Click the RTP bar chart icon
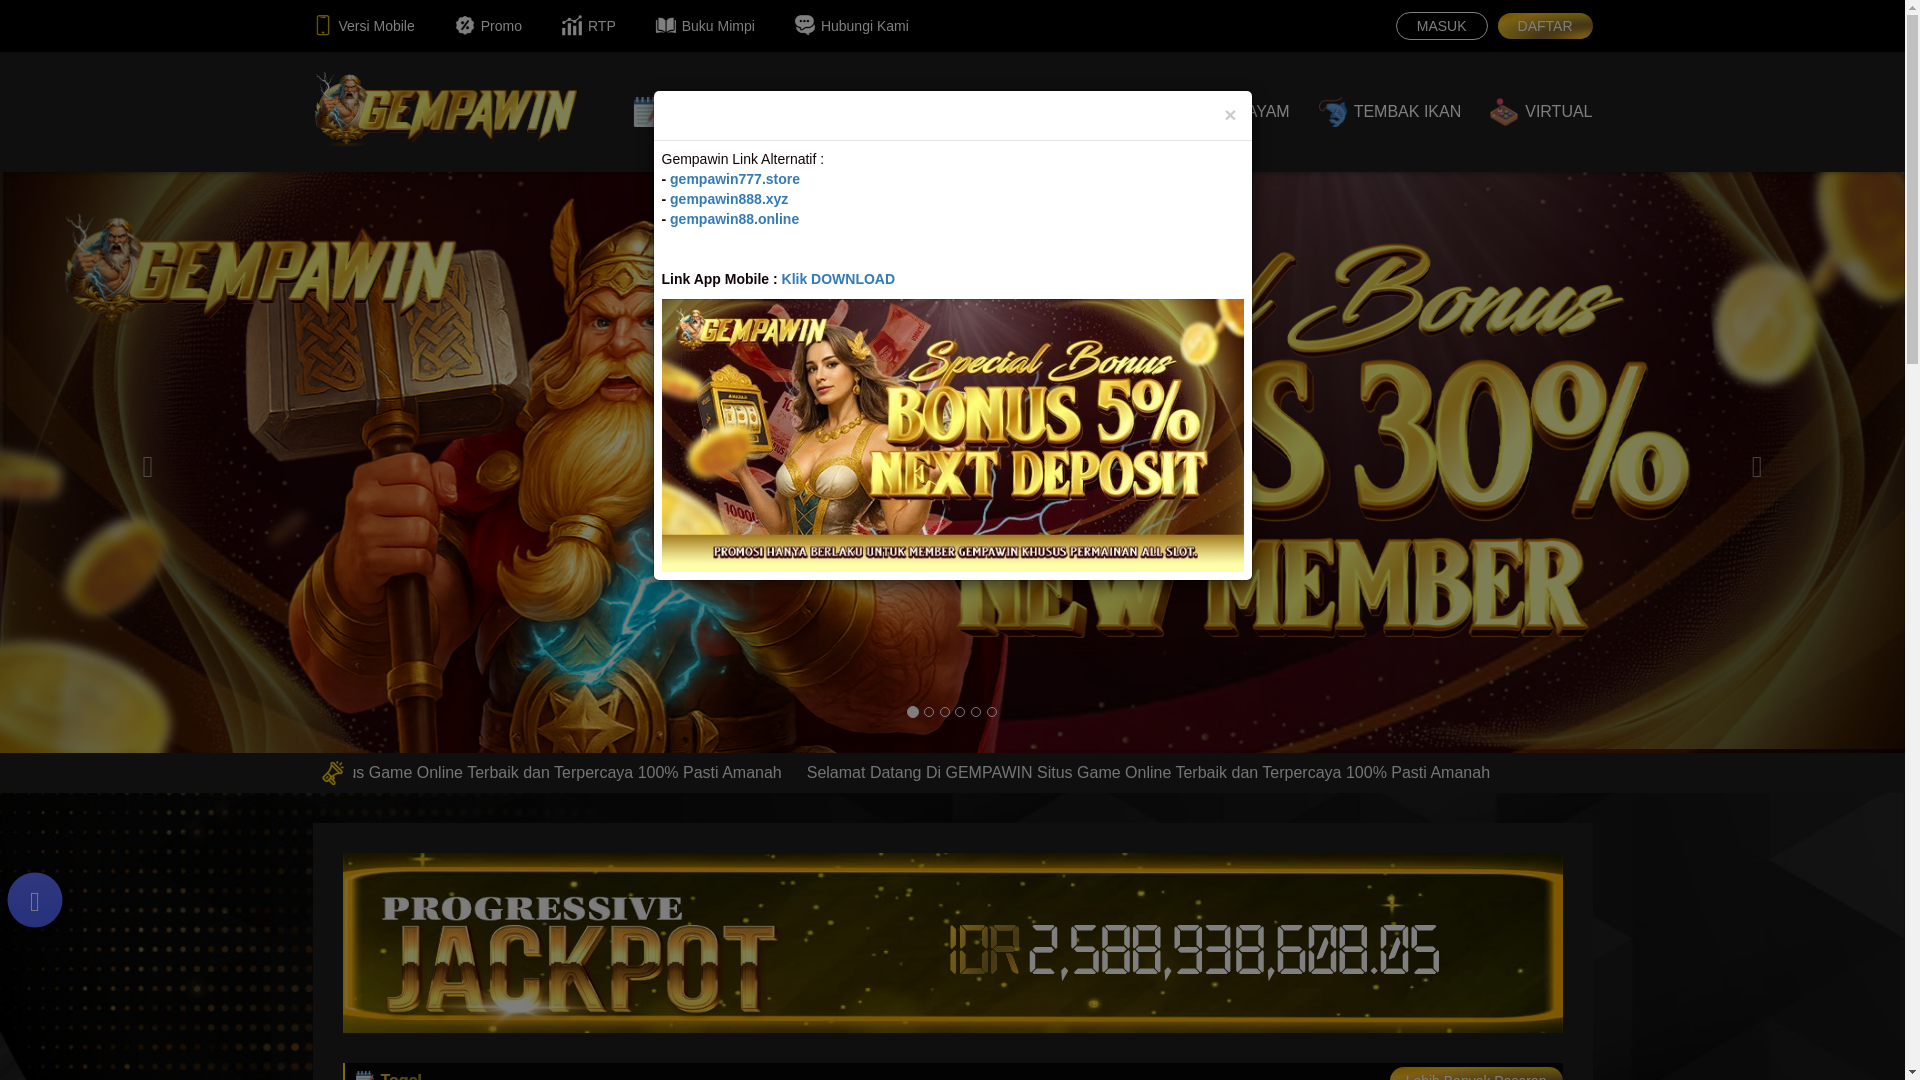Screen dimensions: 1920x1080 point(572,25)
